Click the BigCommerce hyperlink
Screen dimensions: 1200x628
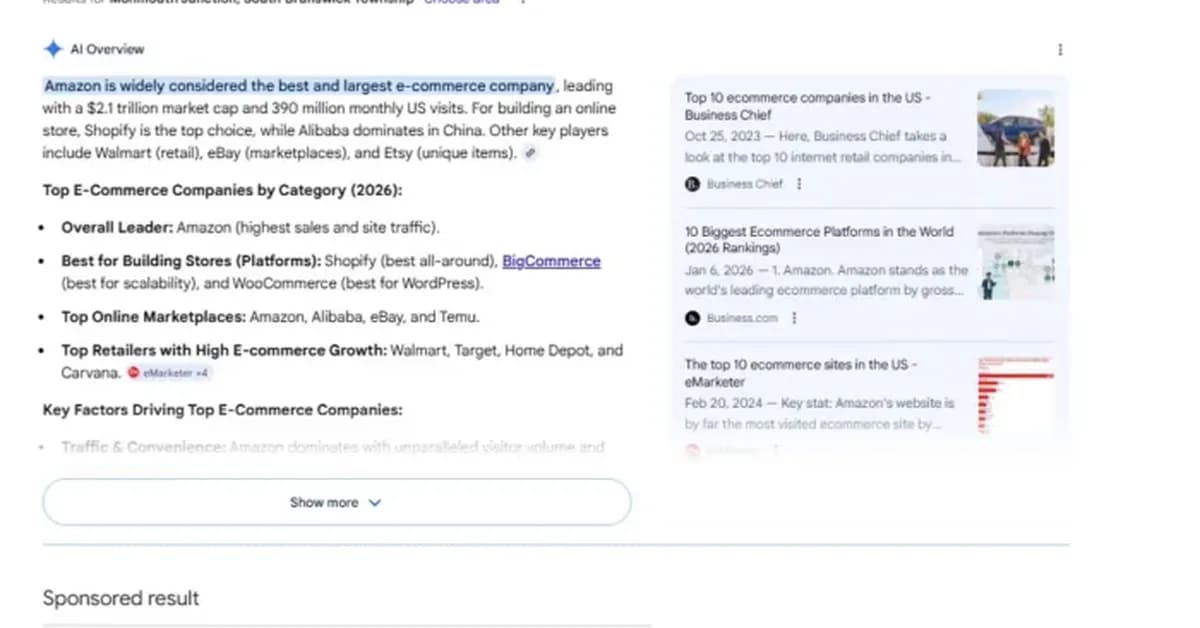click(551, 261)
